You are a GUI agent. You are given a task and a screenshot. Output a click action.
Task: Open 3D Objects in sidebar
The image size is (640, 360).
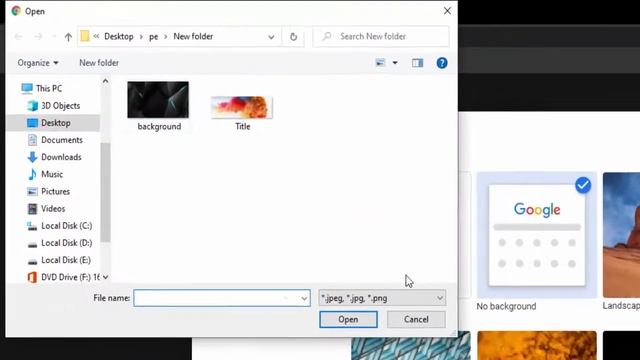[x=60, y=106]
